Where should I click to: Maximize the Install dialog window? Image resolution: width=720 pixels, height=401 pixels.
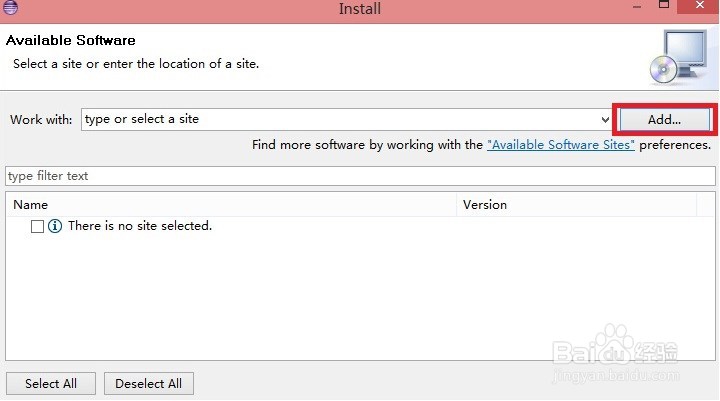(664, 5)
